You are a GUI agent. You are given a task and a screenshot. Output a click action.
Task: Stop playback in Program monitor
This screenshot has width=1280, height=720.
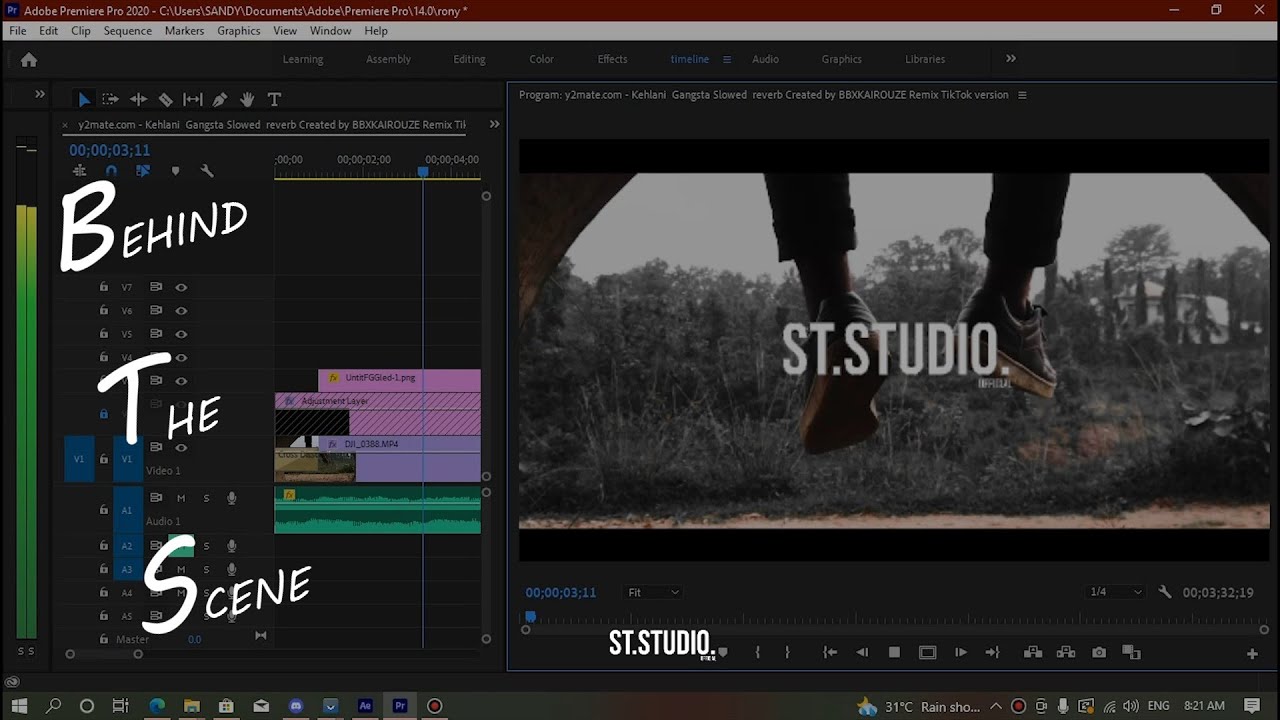point(895,652)
